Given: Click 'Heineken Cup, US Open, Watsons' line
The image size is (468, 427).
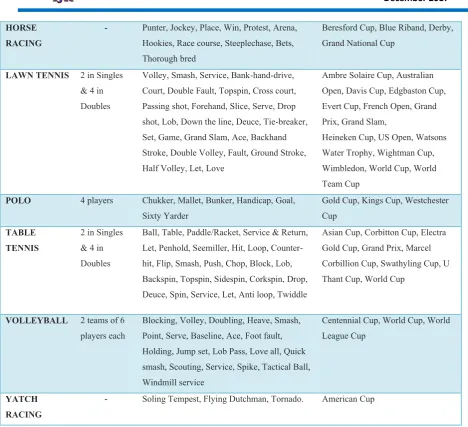Looking at the screenshot, I should (x=384, y=137).
